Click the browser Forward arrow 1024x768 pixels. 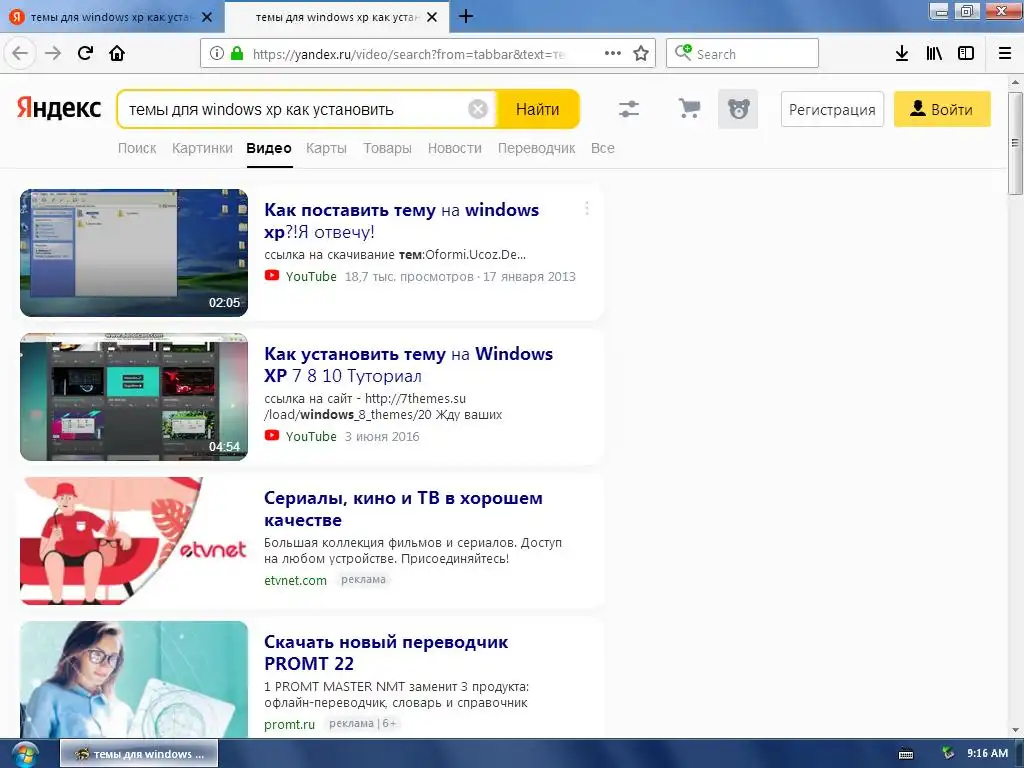click(x=53, y=53)
